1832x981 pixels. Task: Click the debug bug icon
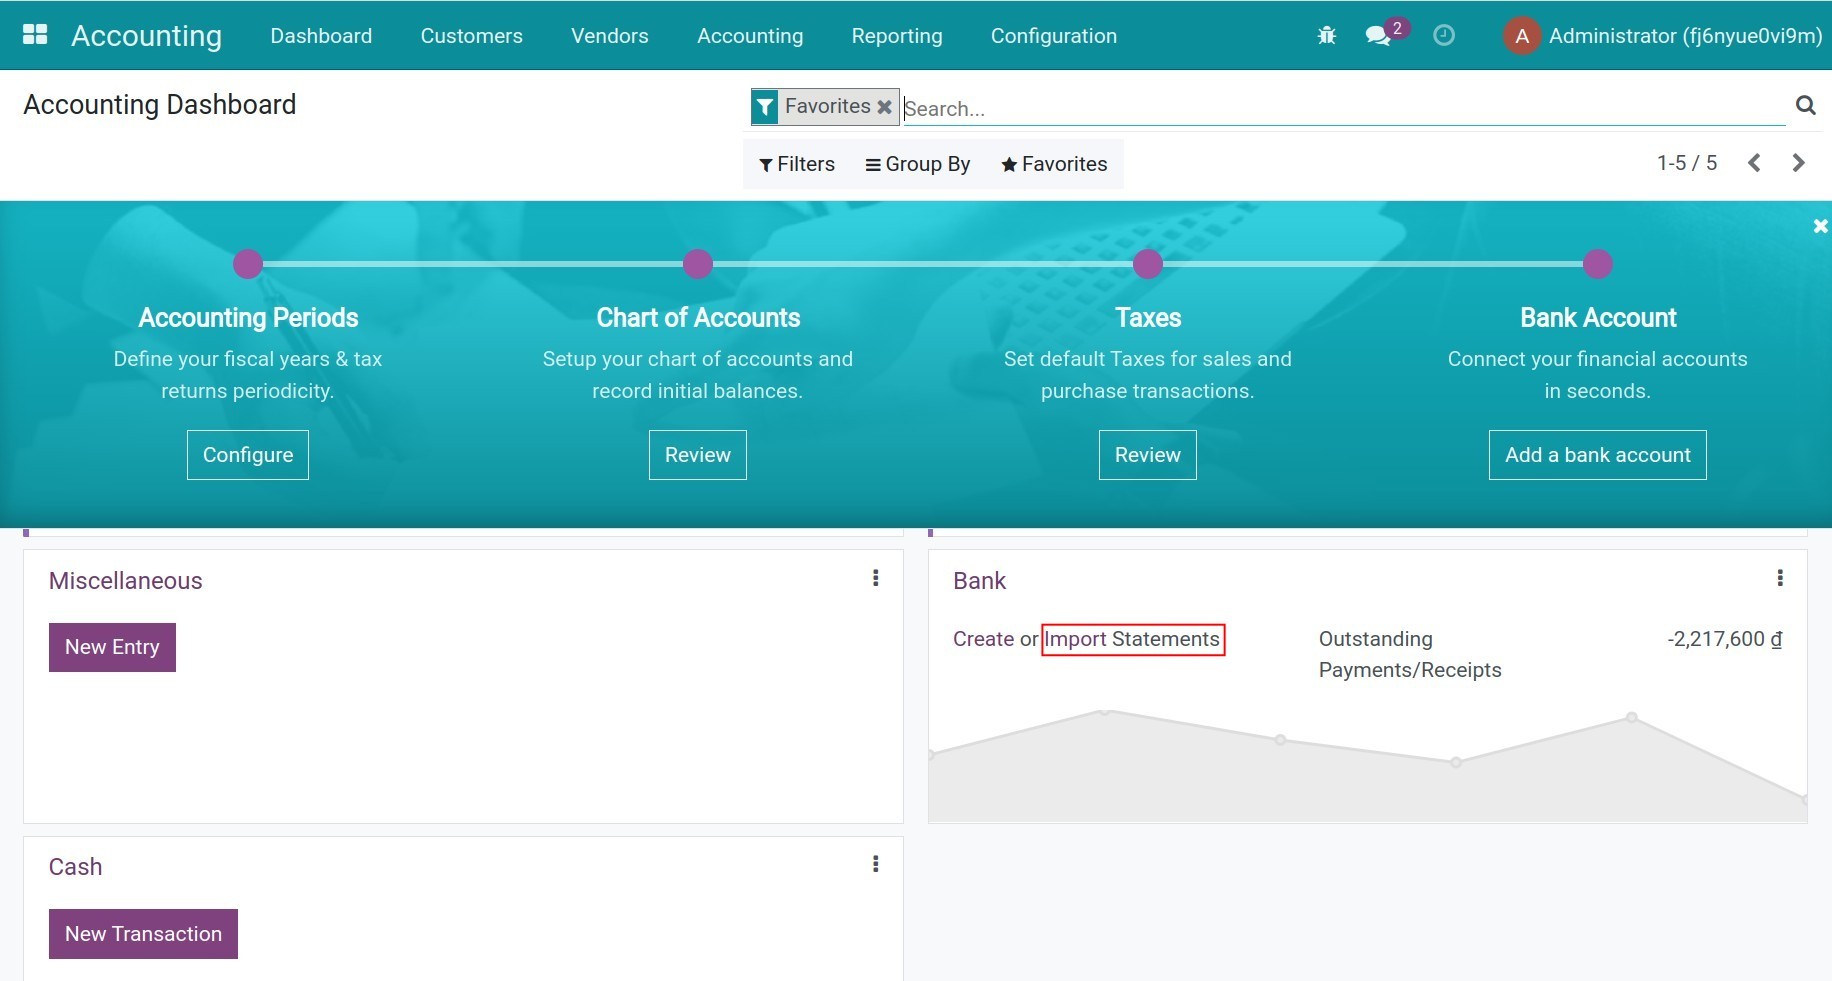[x=1327, y=36]
